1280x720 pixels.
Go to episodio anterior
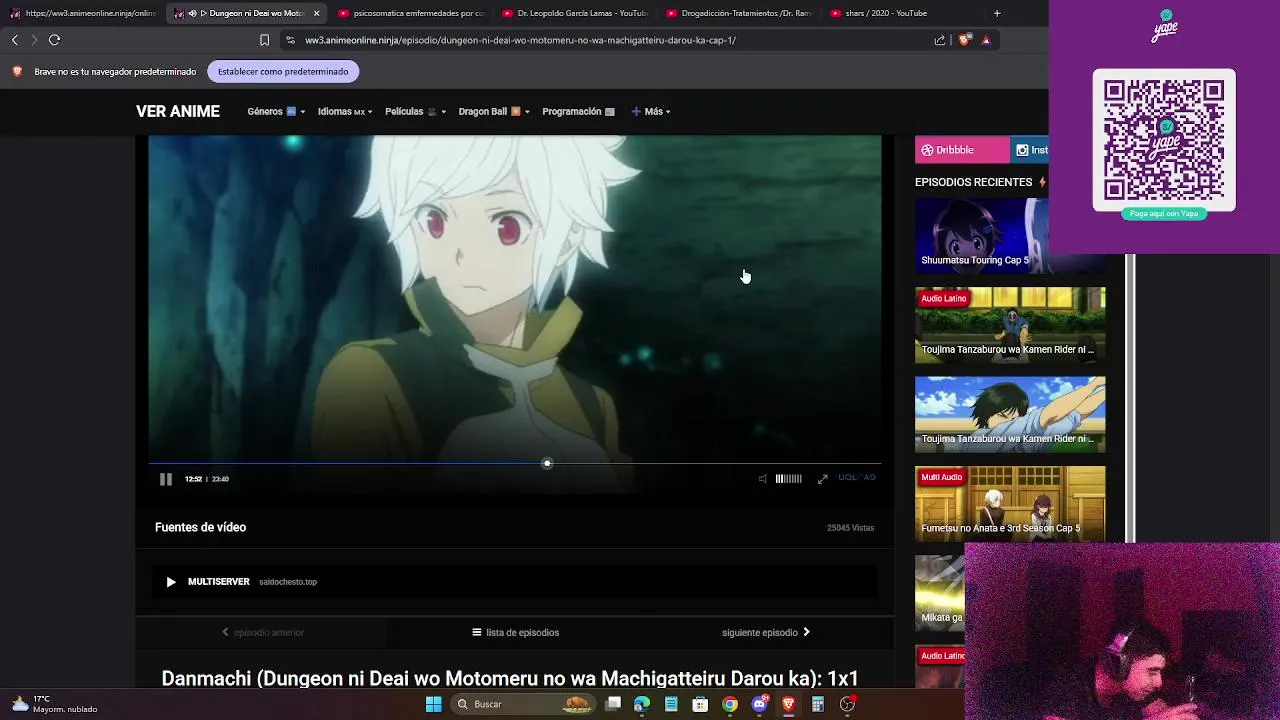[x=263, y=632]
